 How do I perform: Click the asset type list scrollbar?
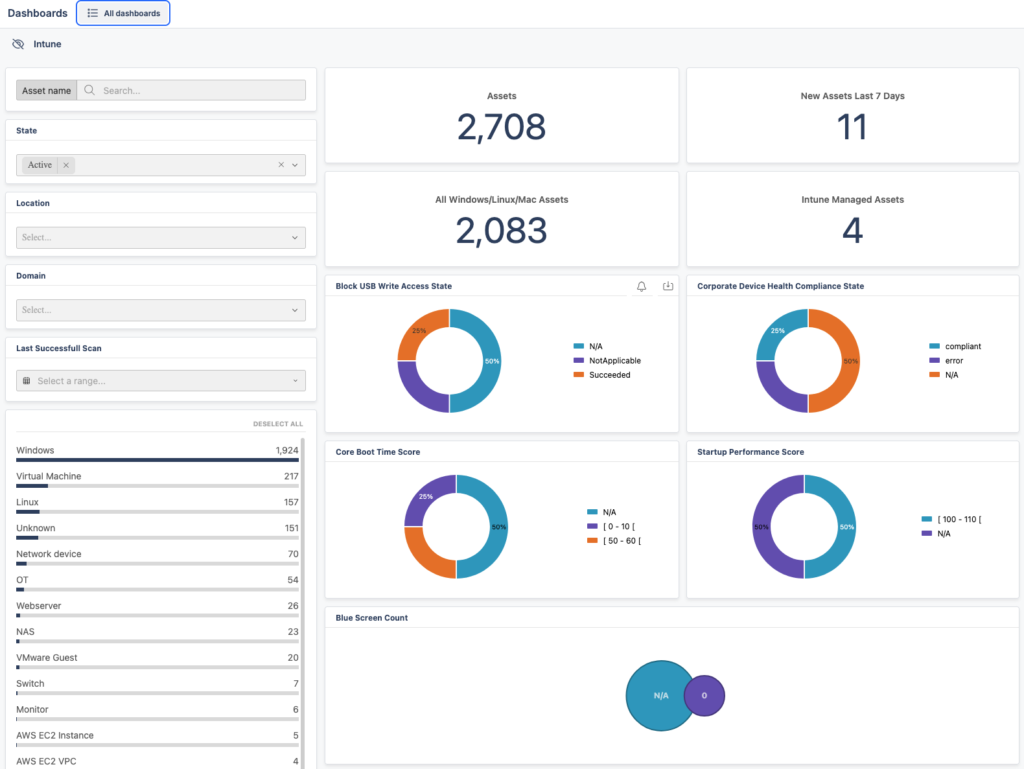point(302,604)
